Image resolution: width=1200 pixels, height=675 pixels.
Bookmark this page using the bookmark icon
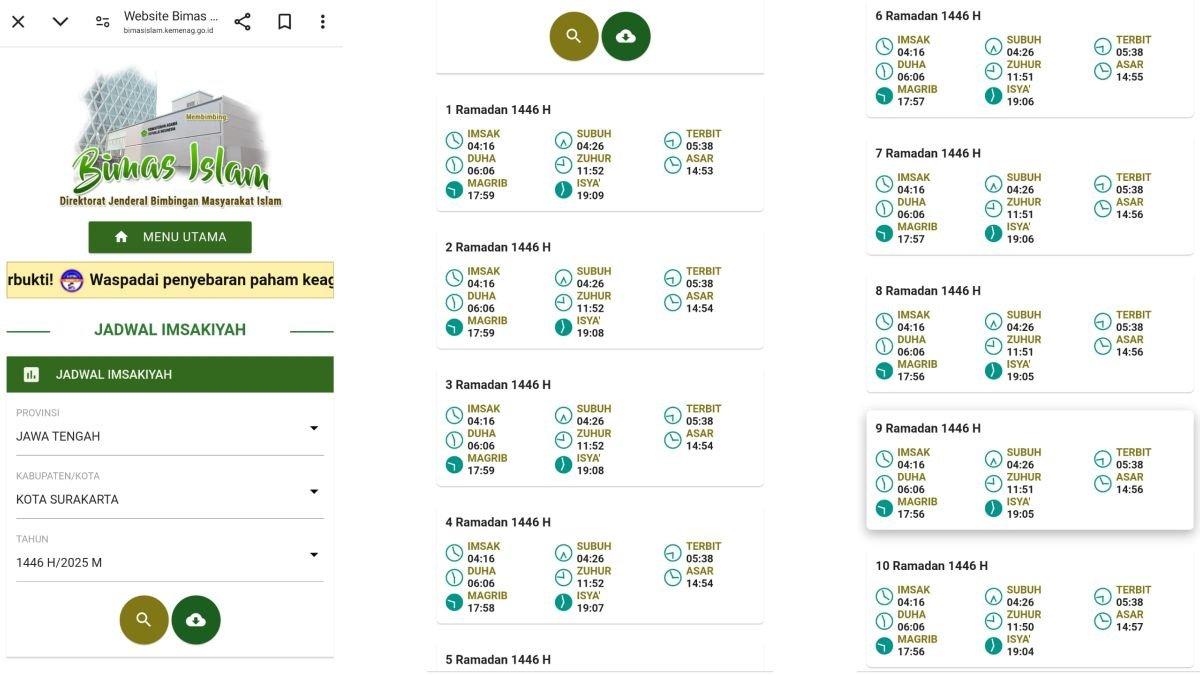click(x=285, y=22)
